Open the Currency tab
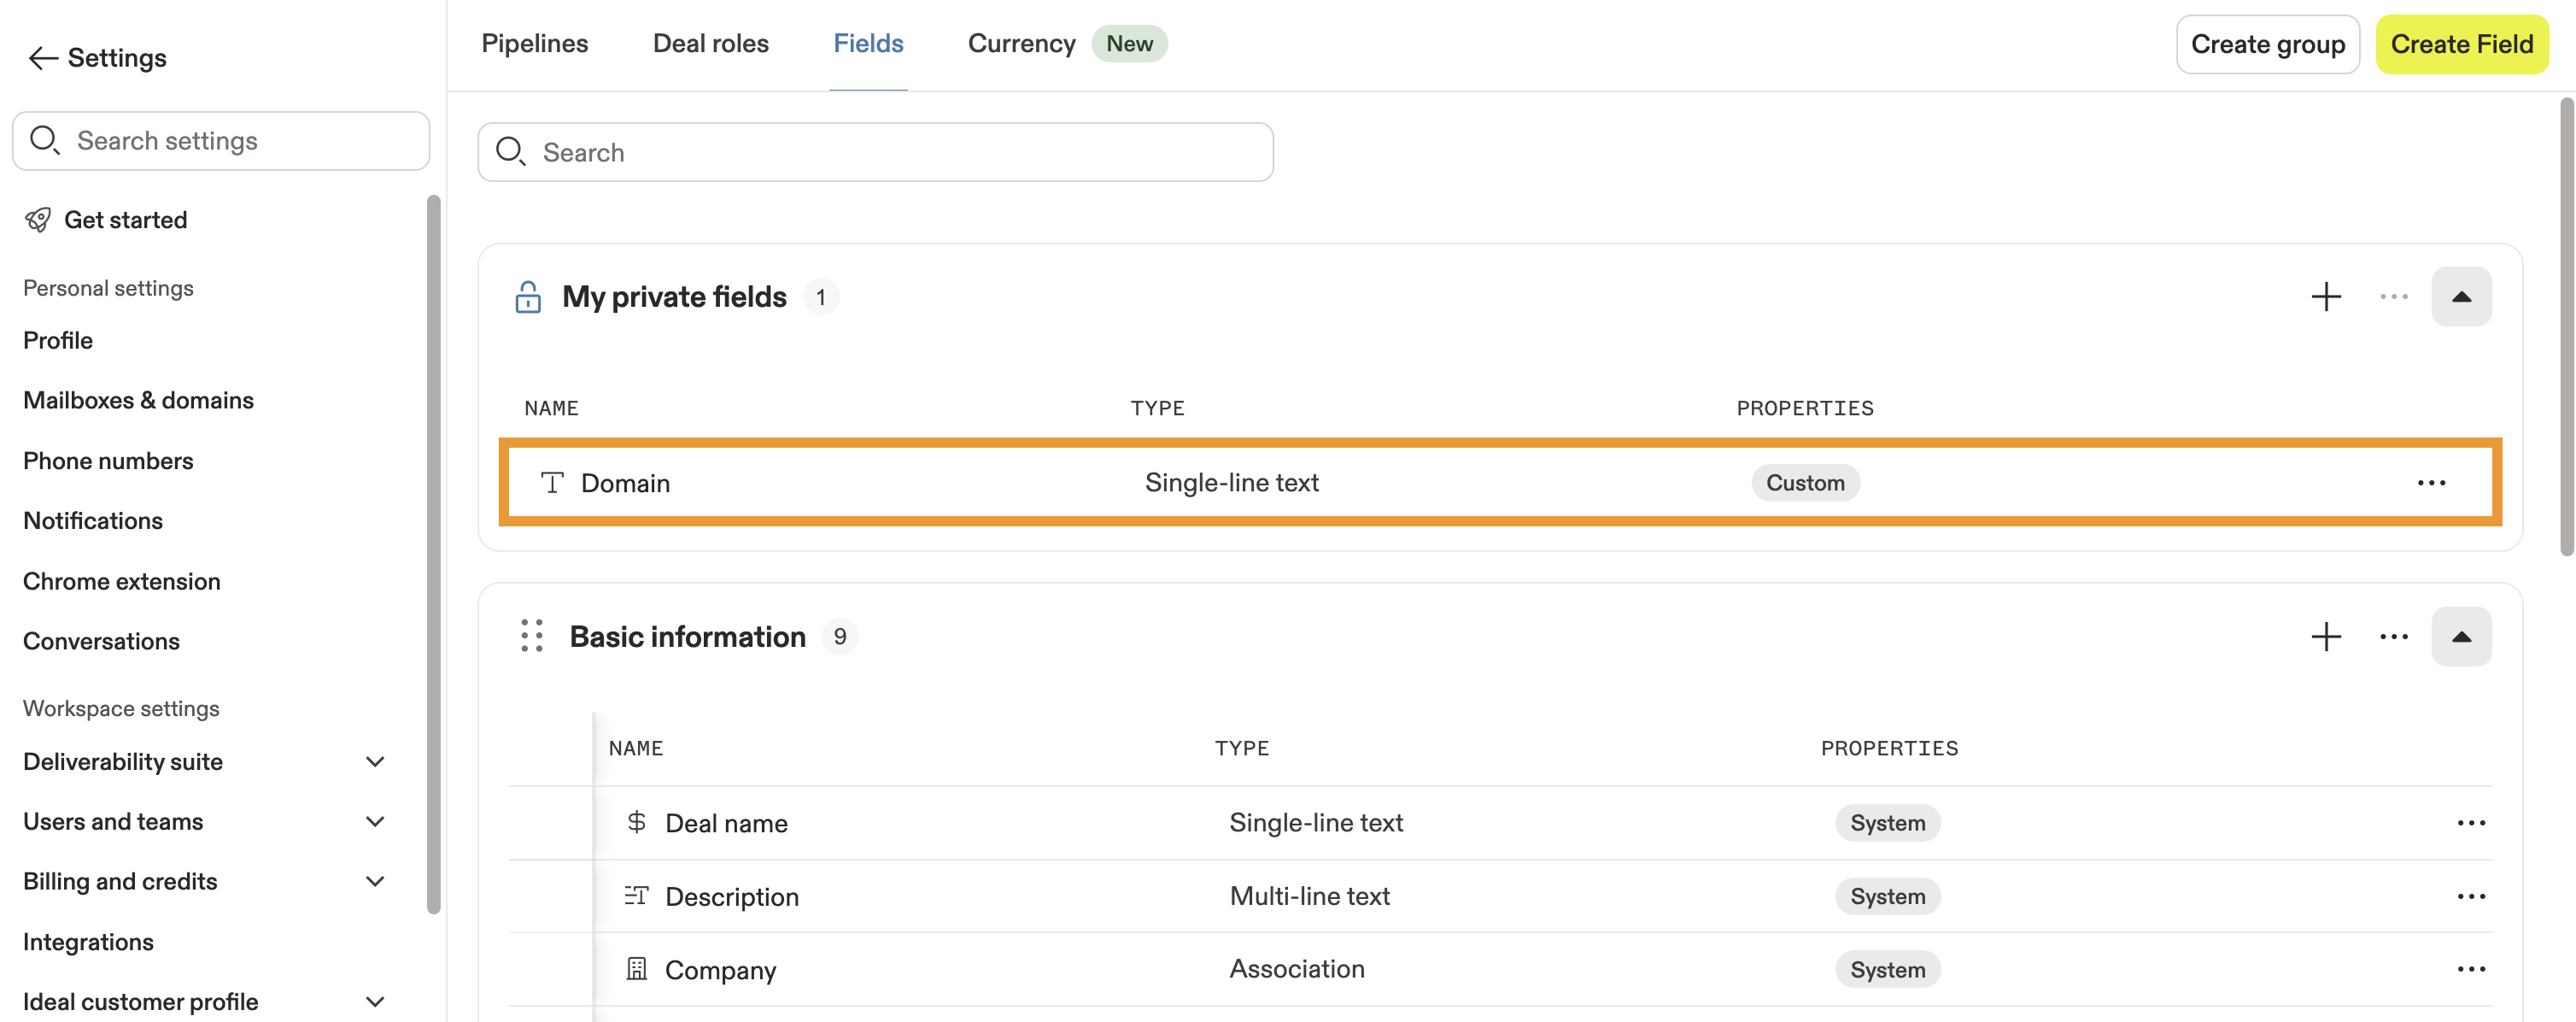The image size is (2576, 1022). (x=1021, y=44)
